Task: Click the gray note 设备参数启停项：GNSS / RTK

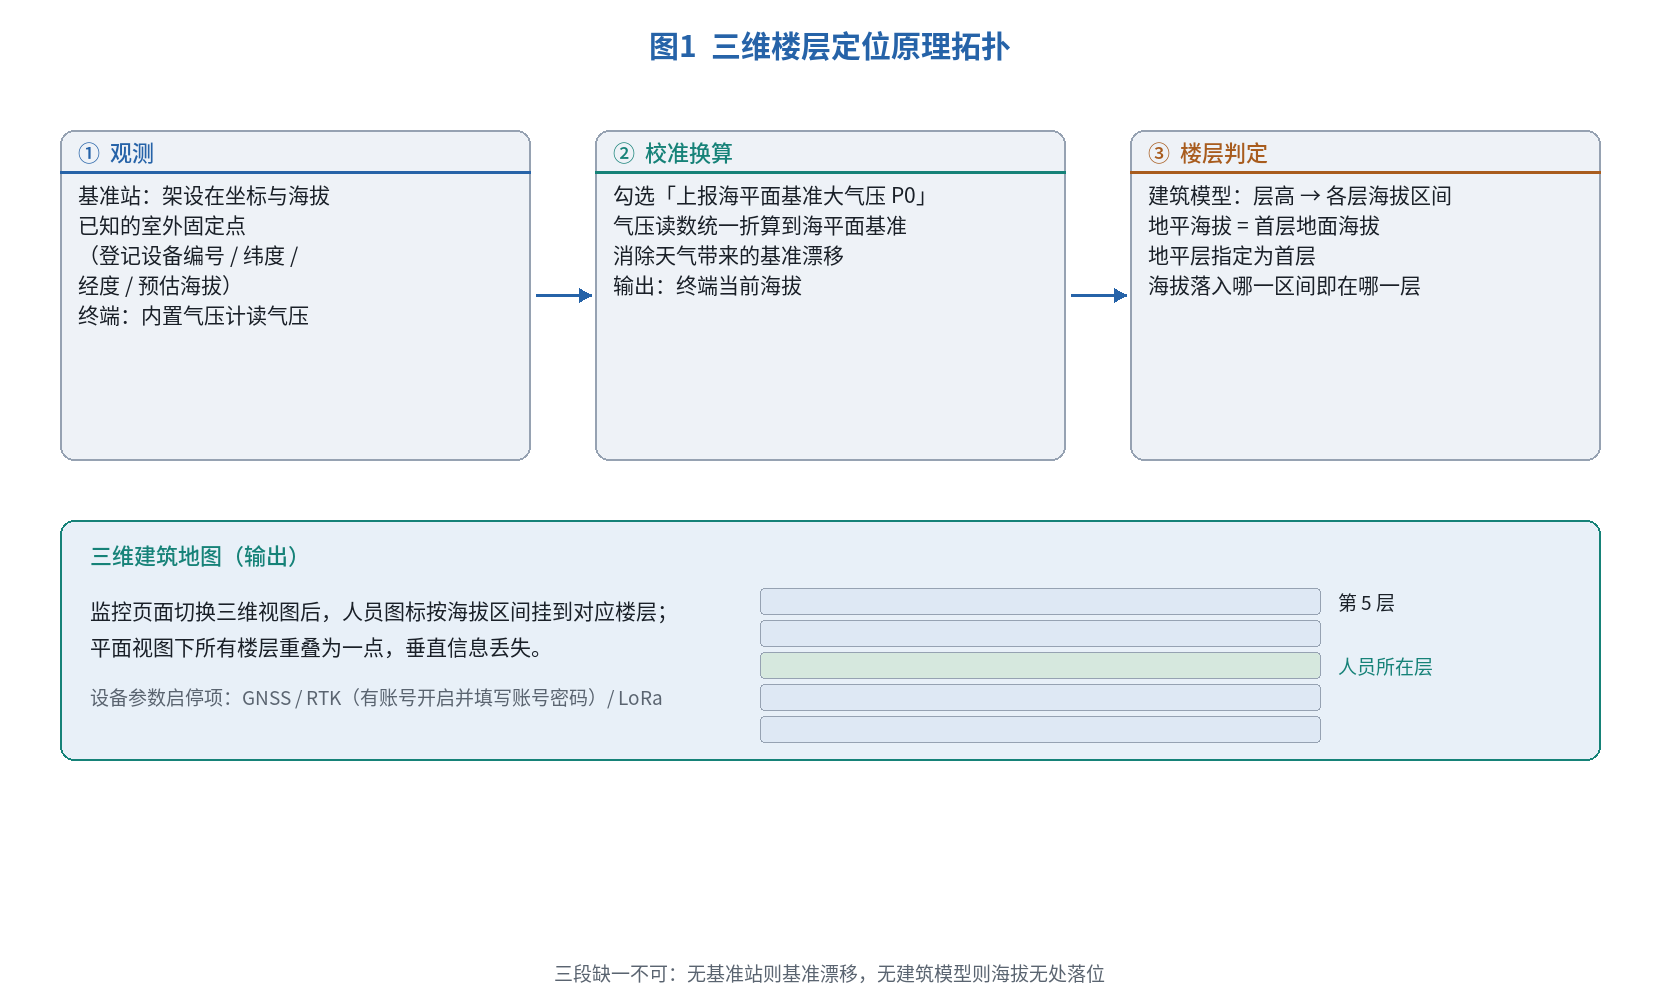Action: [x=376, y=698]
